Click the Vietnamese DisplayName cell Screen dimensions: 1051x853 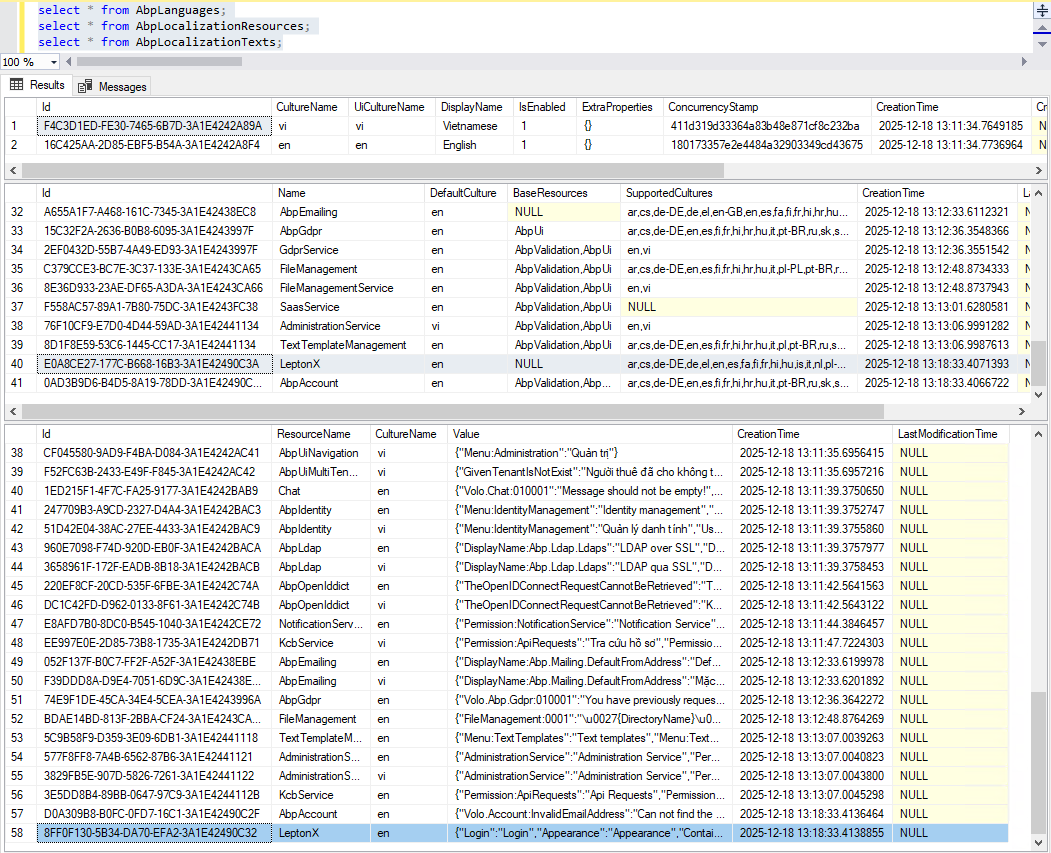470,126
